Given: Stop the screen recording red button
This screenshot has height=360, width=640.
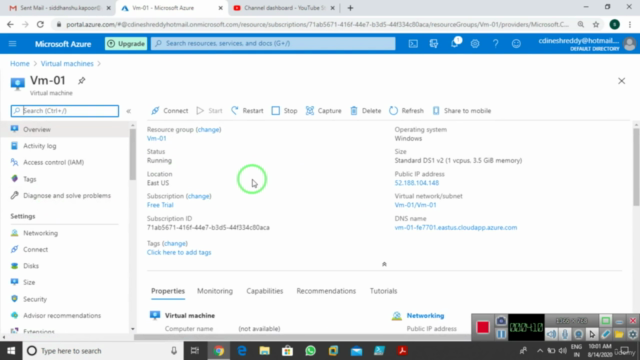Looking at the screenshot, I should (482, 327).
